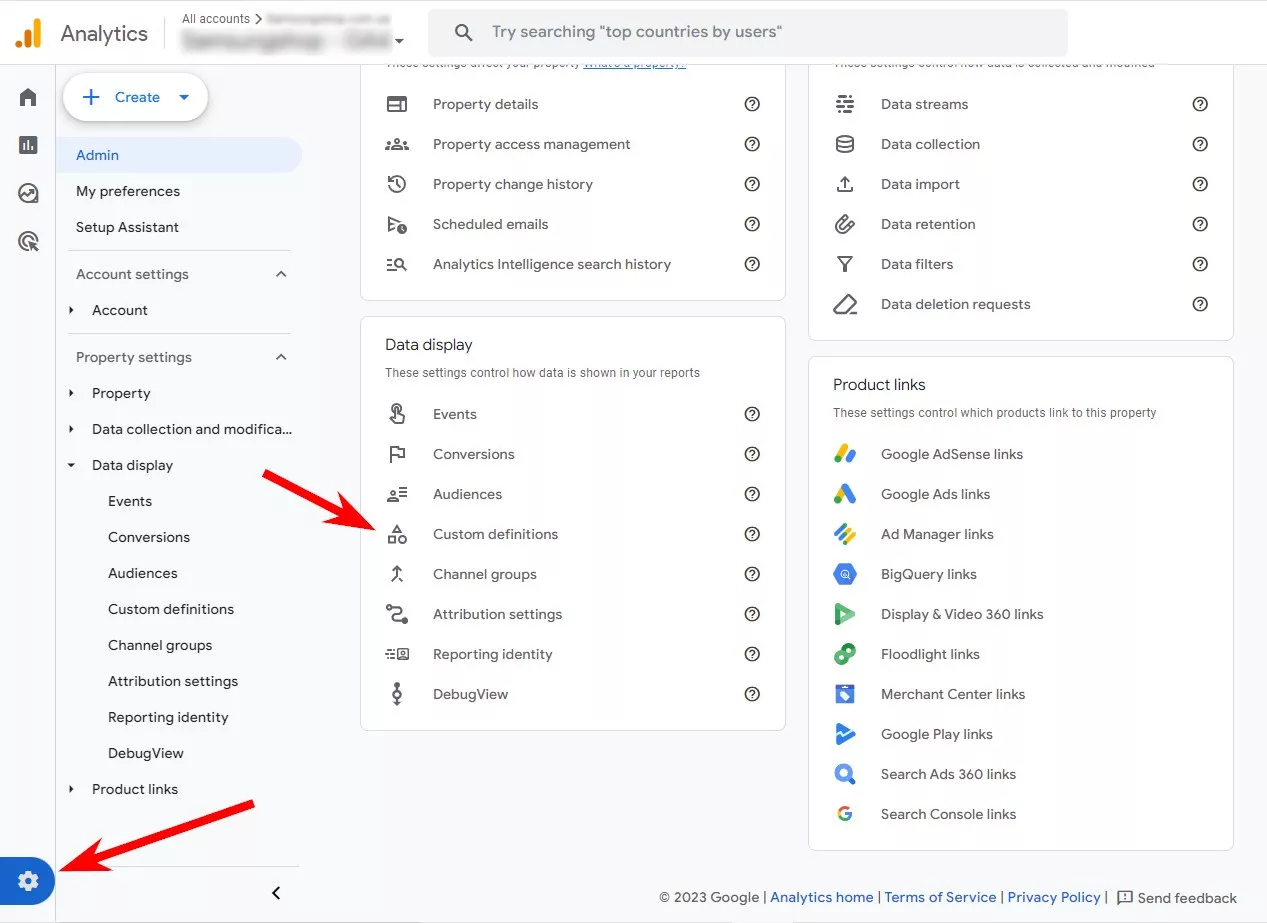Click the Conversions flag icon in card
This screenshot has width=1267, height=923.
397,454
